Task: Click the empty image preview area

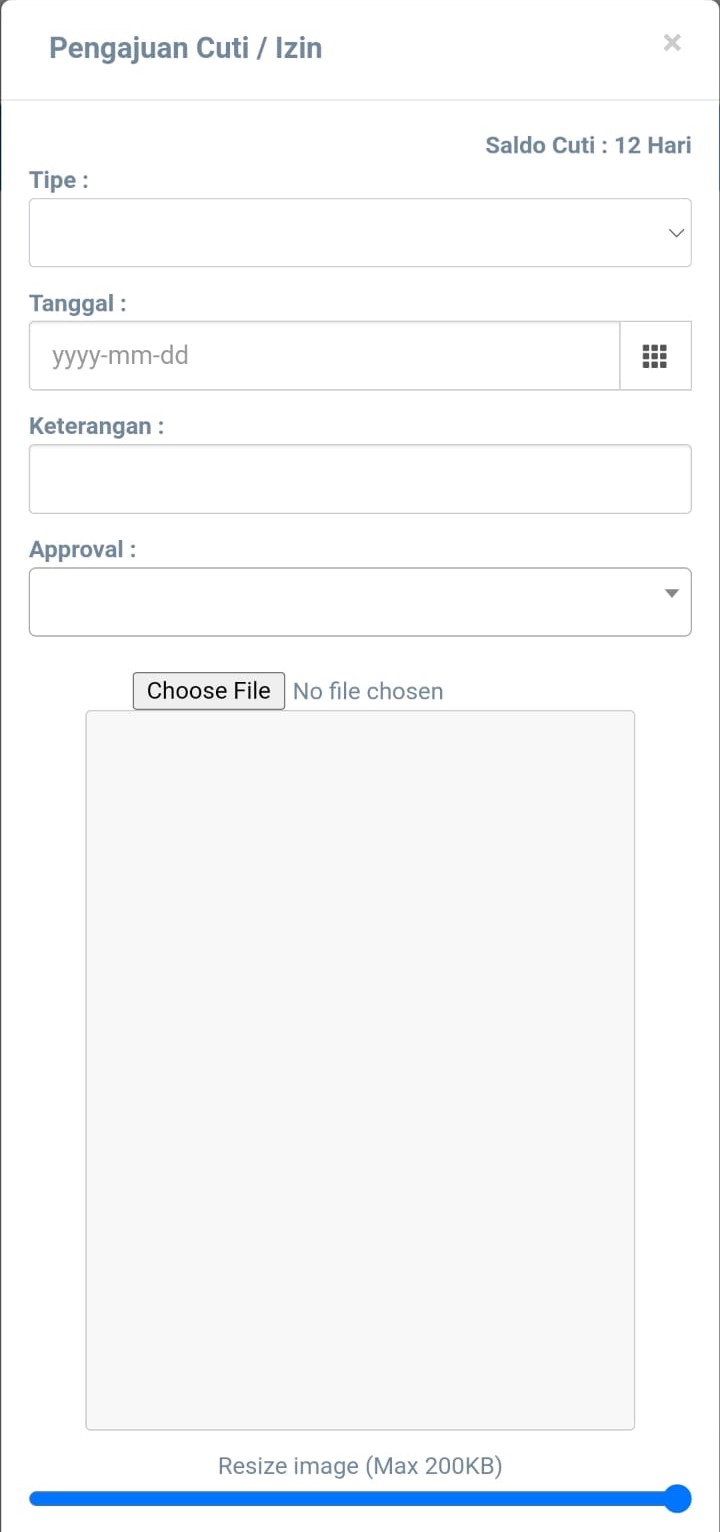Action: tap(360, 1070)
